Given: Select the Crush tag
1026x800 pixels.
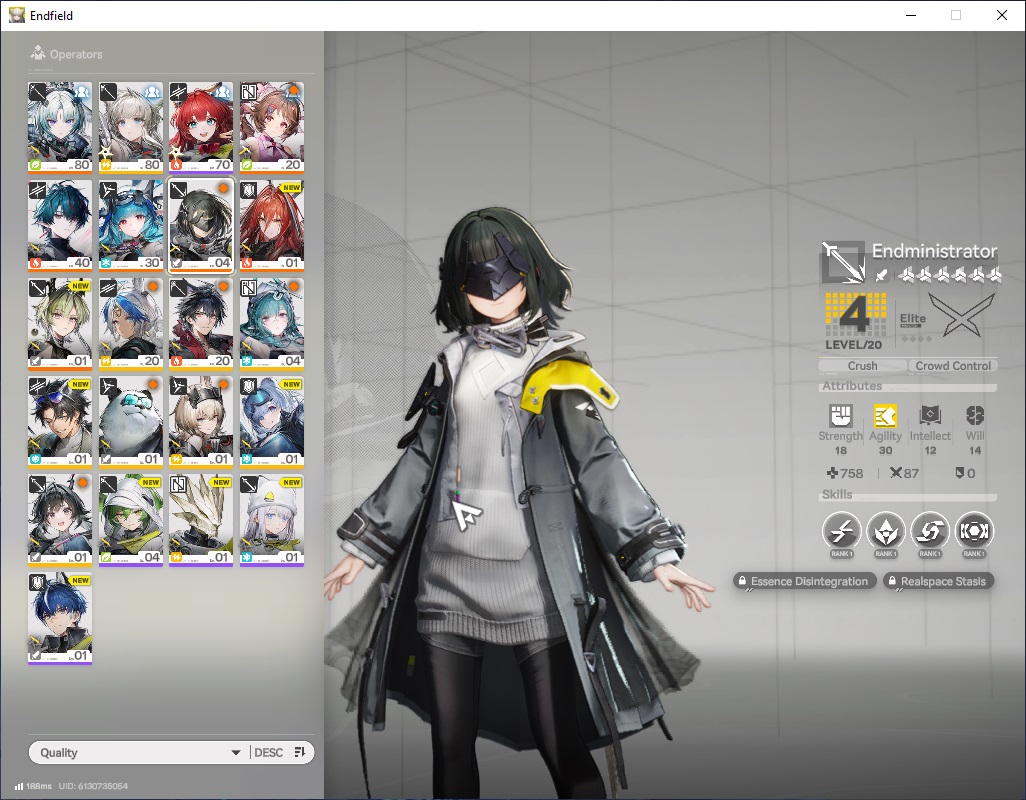Looking at the screenshot, I should [x=862, y=366].
